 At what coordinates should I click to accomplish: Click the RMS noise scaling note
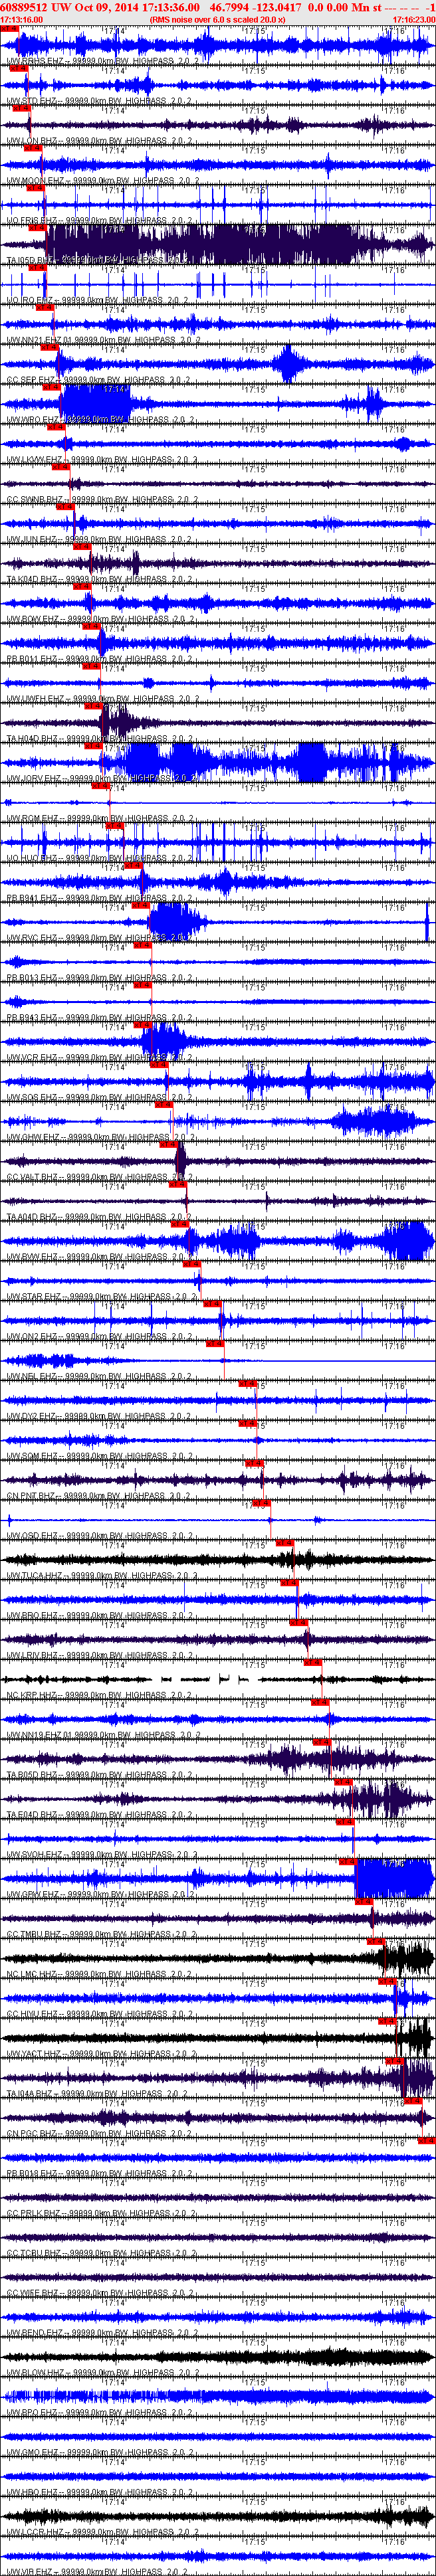click(x=216, y=19)
